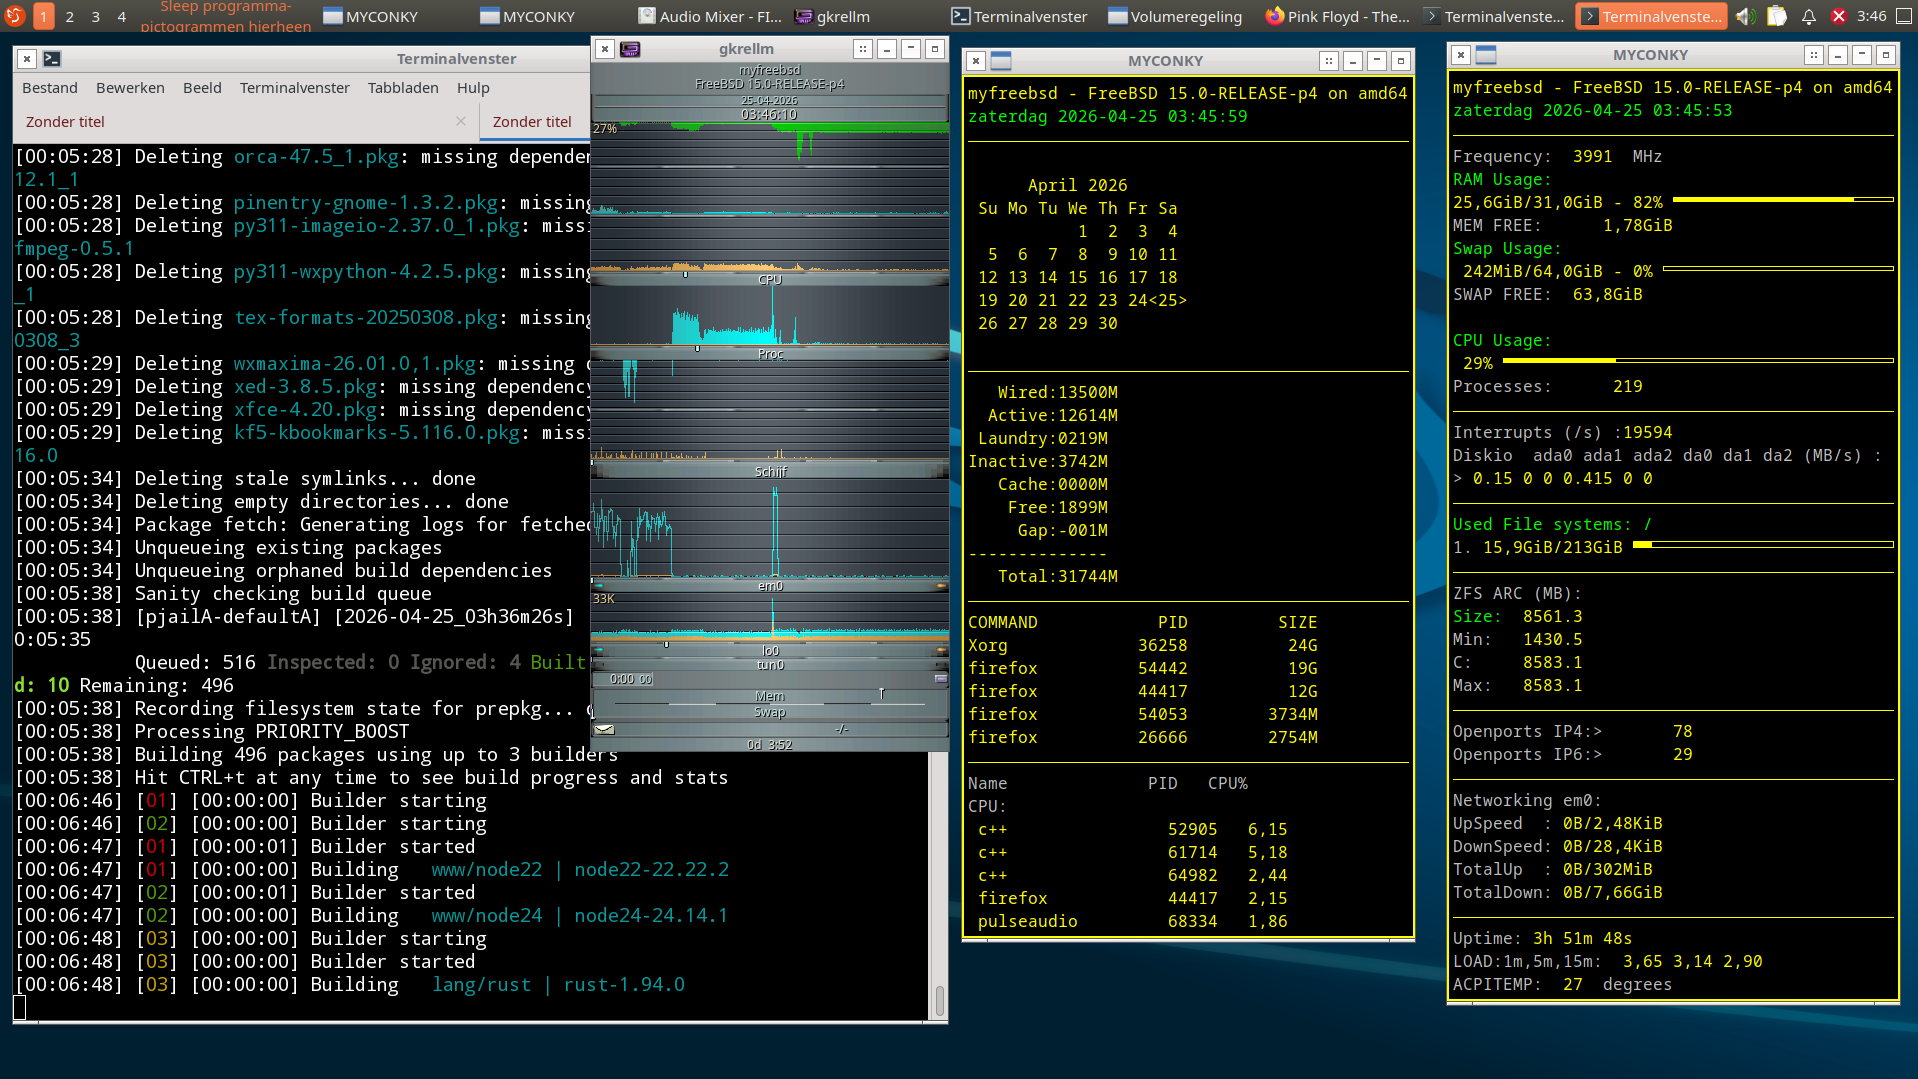Open the notifications bell icon
The image size is (1918, 1079).
[1808, 16]
